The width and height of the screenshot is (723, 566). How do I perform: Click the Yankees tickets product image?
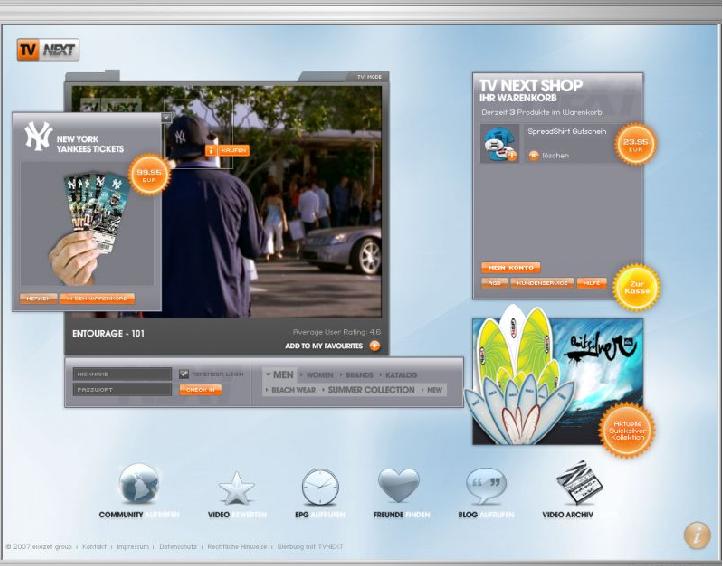[87, 224]
